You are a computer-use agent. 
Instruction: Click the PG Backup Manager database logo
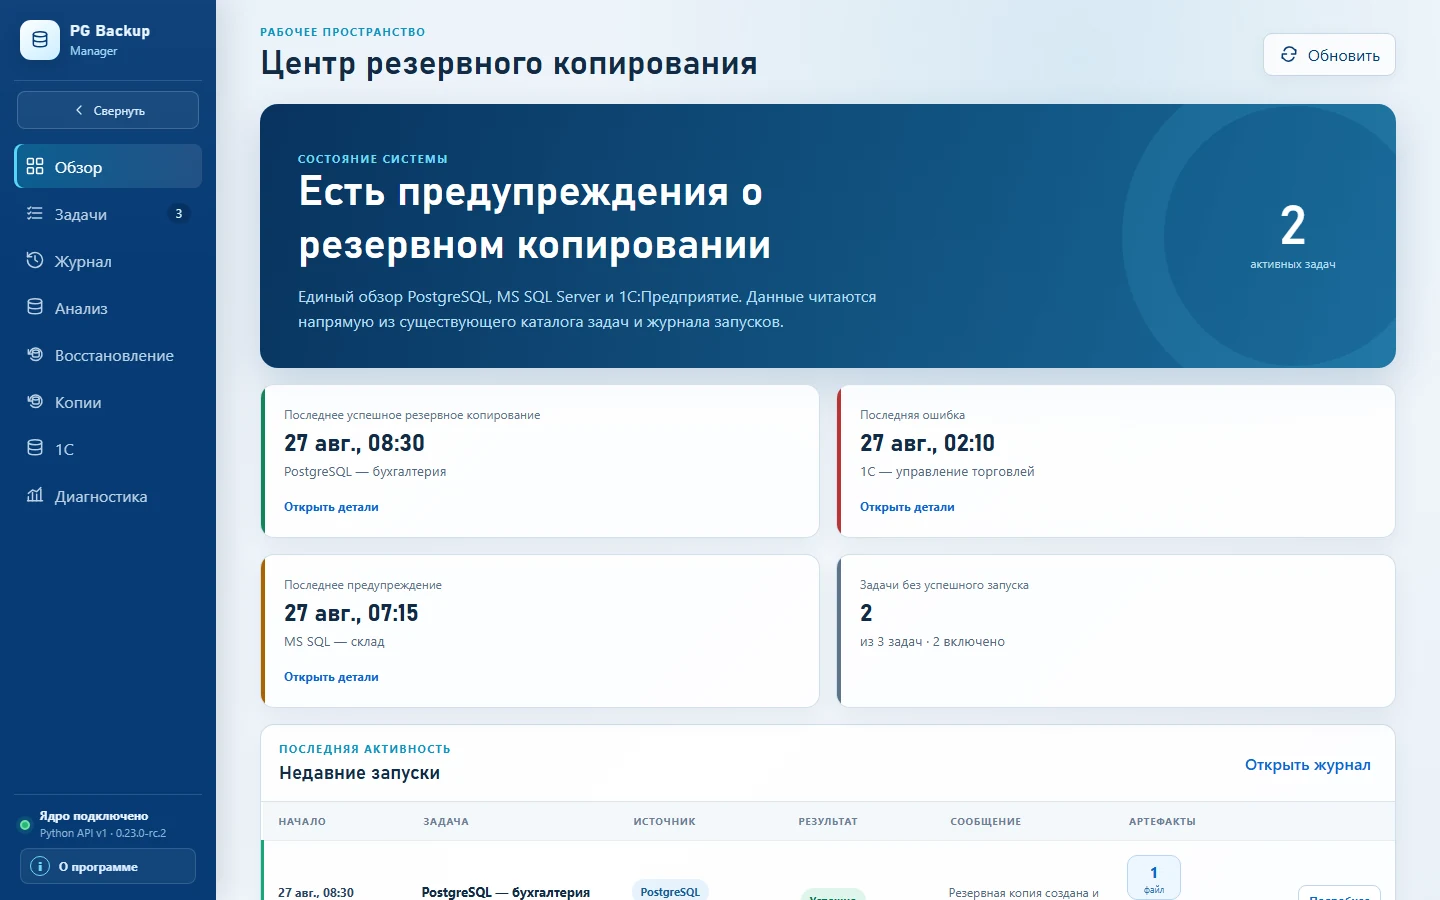40,40
